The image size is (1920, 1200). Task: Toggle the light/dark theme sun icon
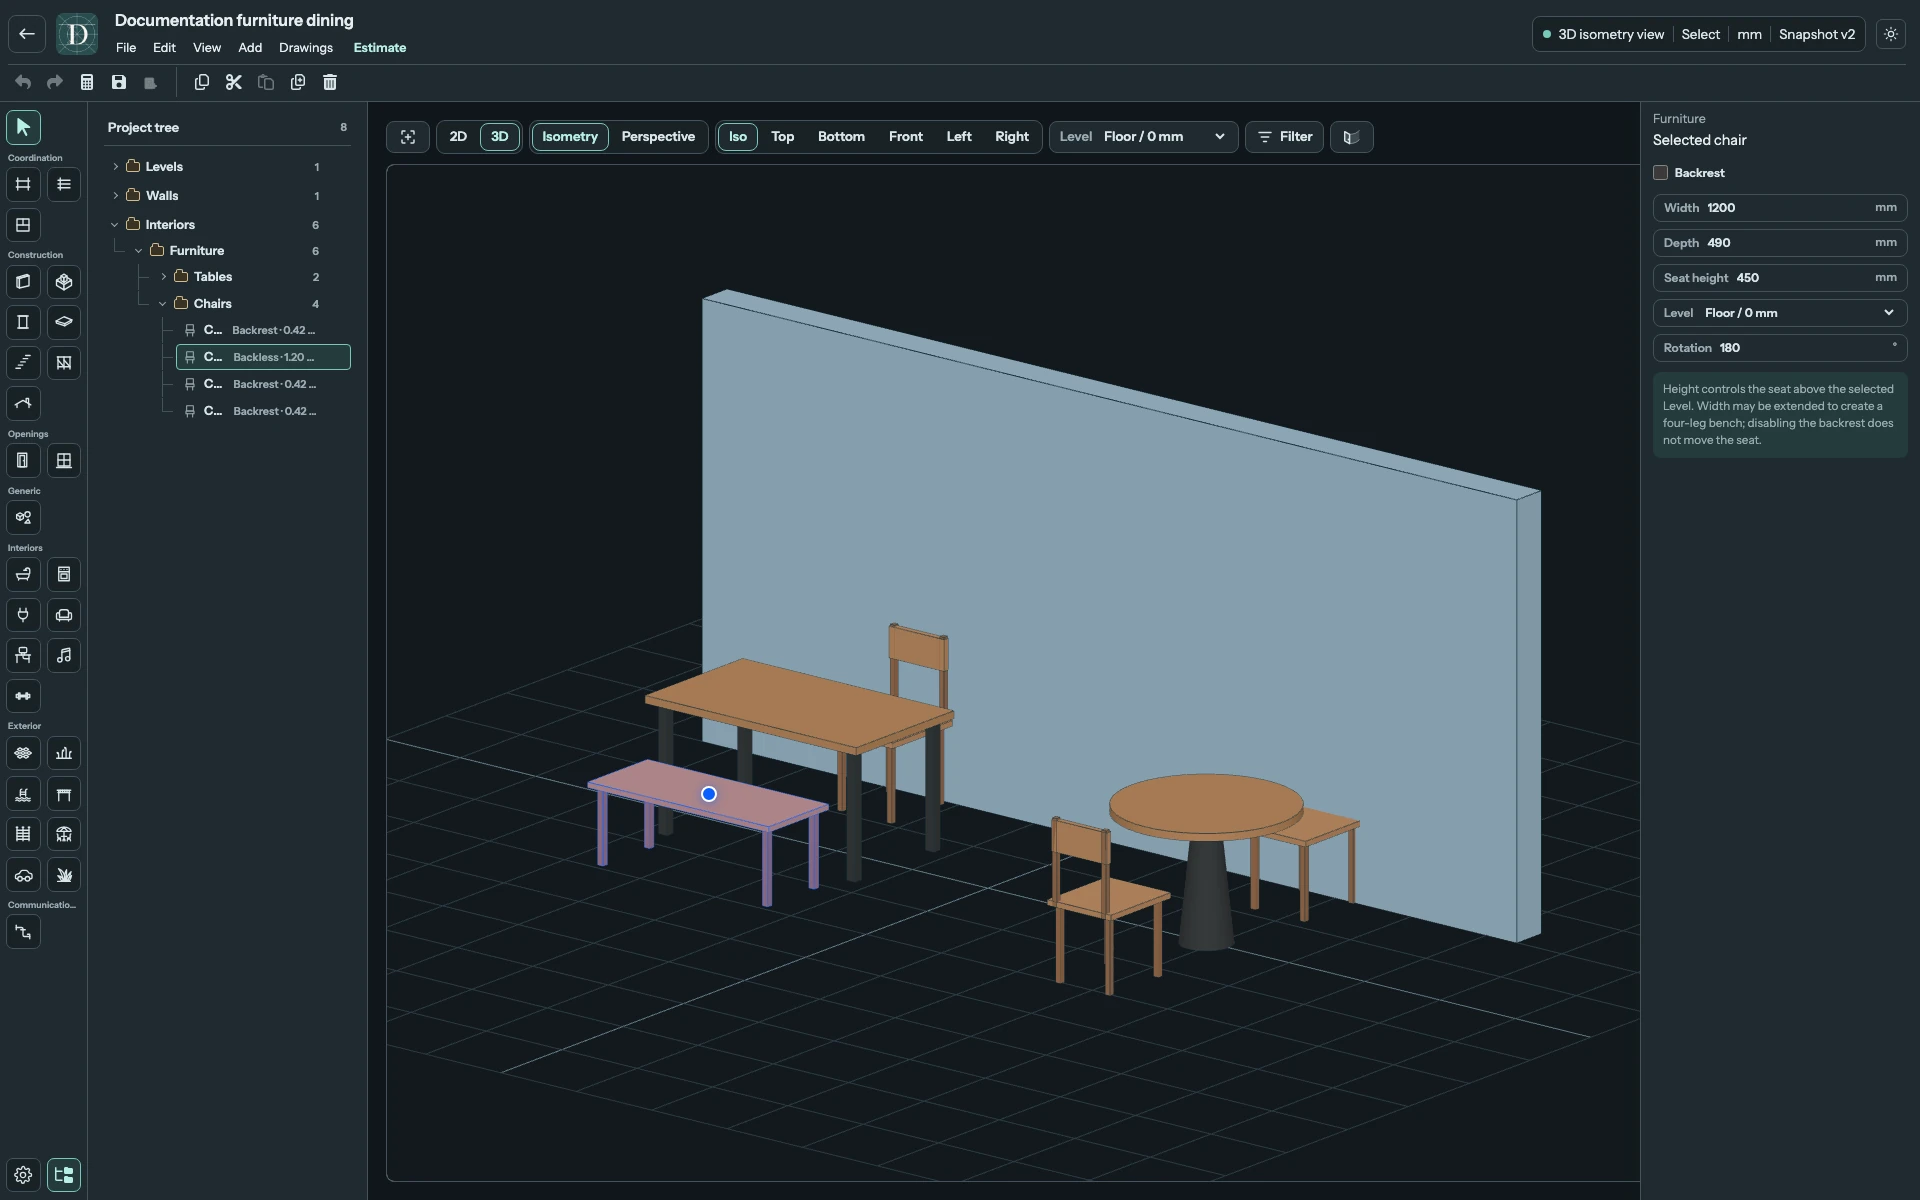pyautogui.click(x=1891, y=34)
